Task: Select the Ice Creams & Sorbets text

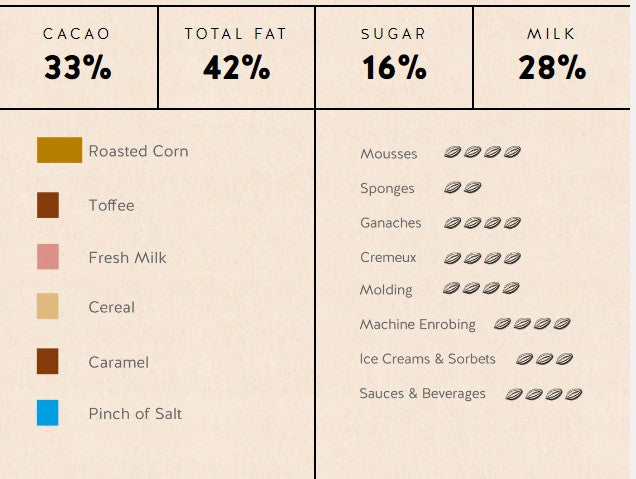Action: (x=428, y=359)
